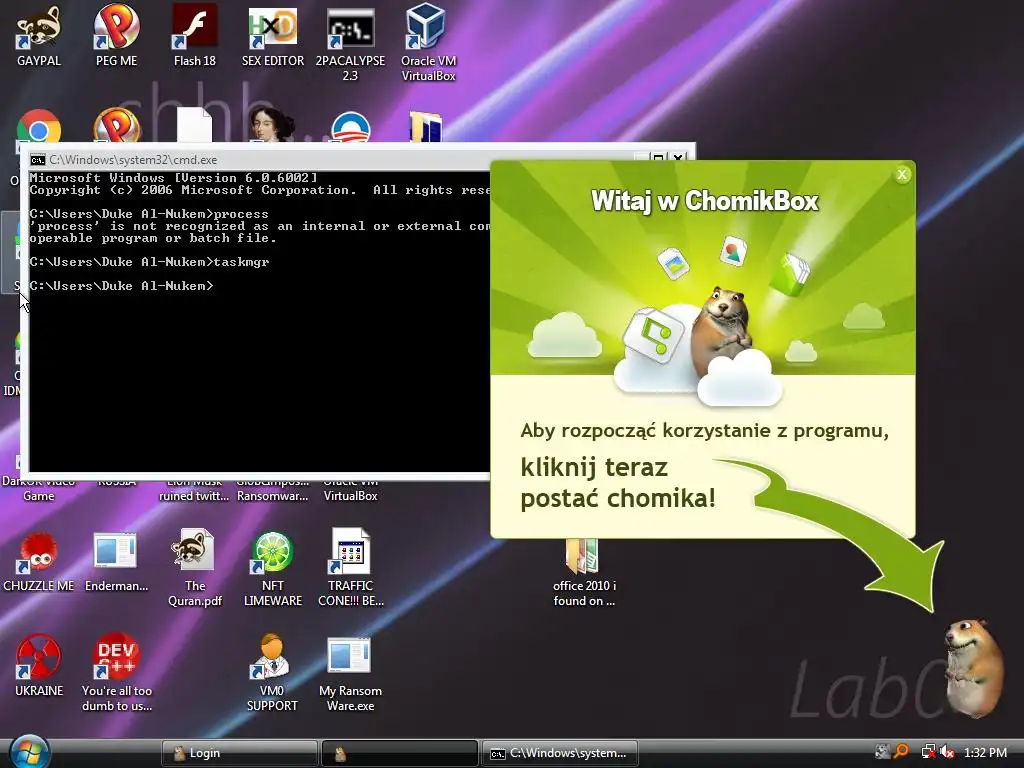
Task: Click the 'Aby rozpocząć korzystanie z programu,' line
Action: tap(705, 430)
